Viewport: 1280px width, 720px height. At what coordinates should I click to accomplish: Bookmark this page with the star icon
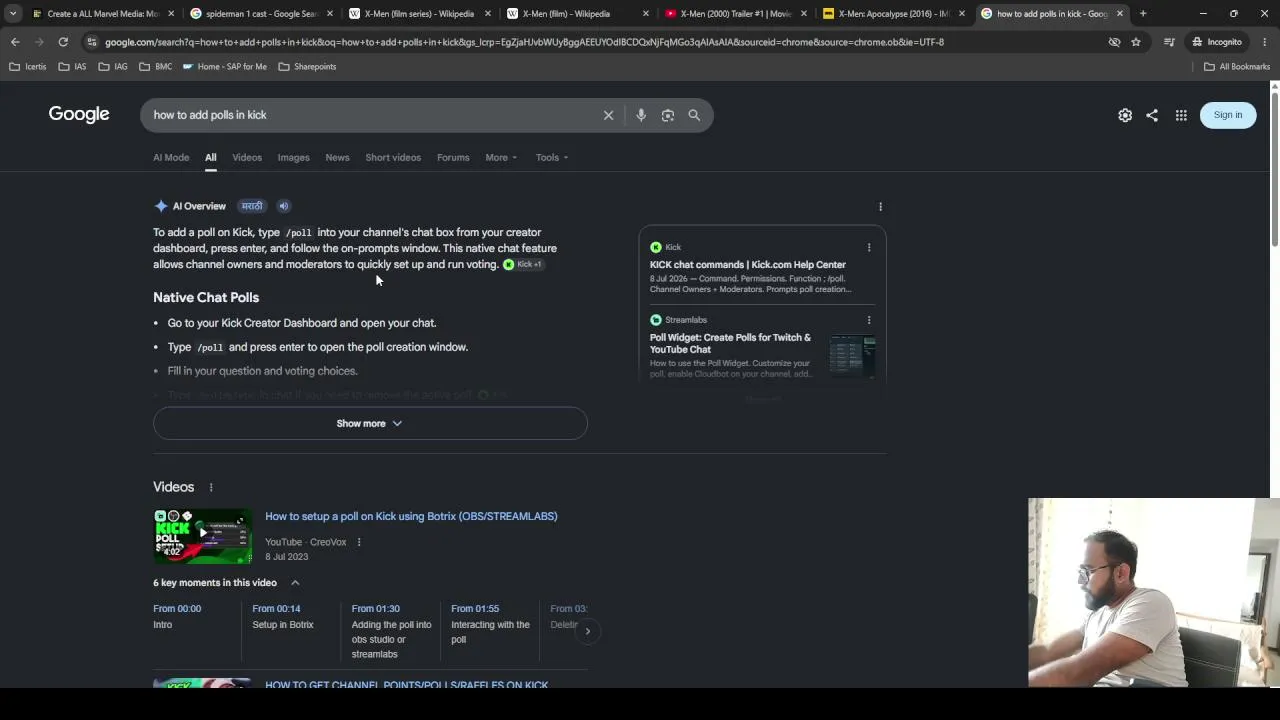(x=1136, y=42)
